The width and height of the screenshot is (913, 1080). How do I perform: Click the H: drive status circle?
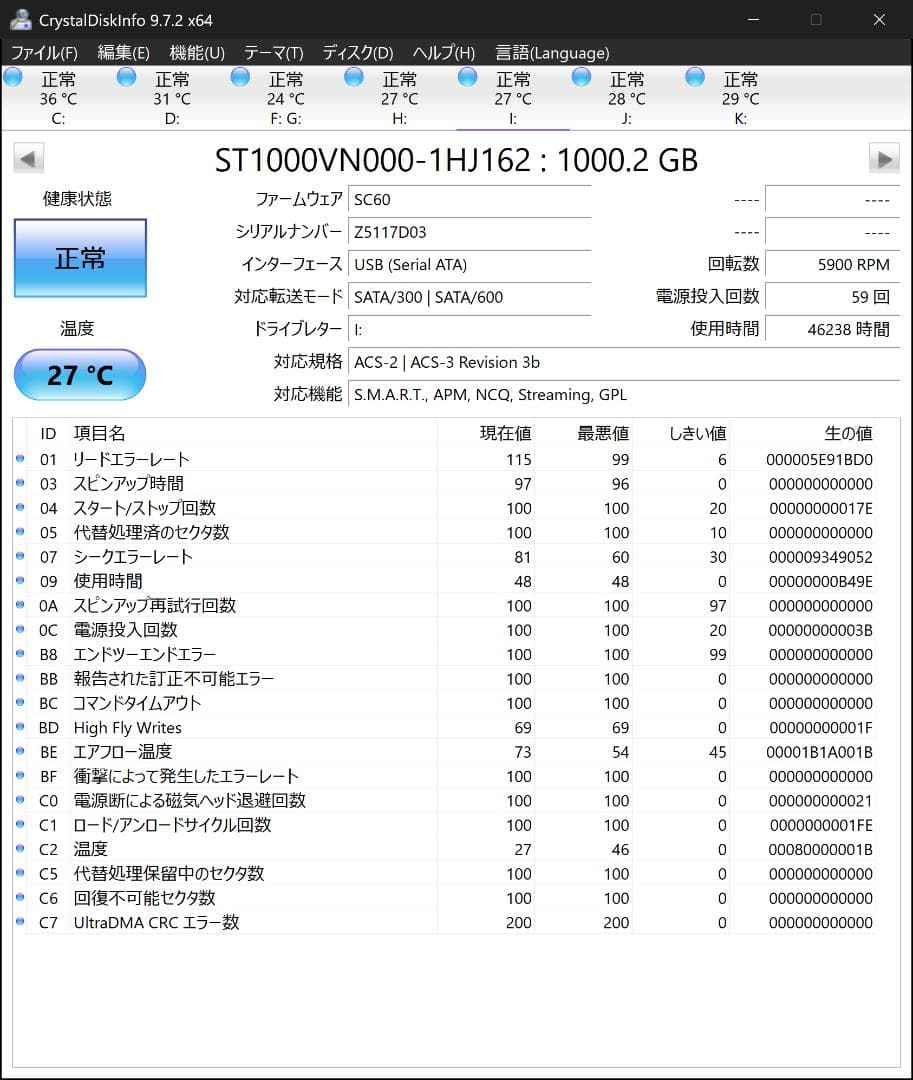pyautogui.click(x=353, y=76)
